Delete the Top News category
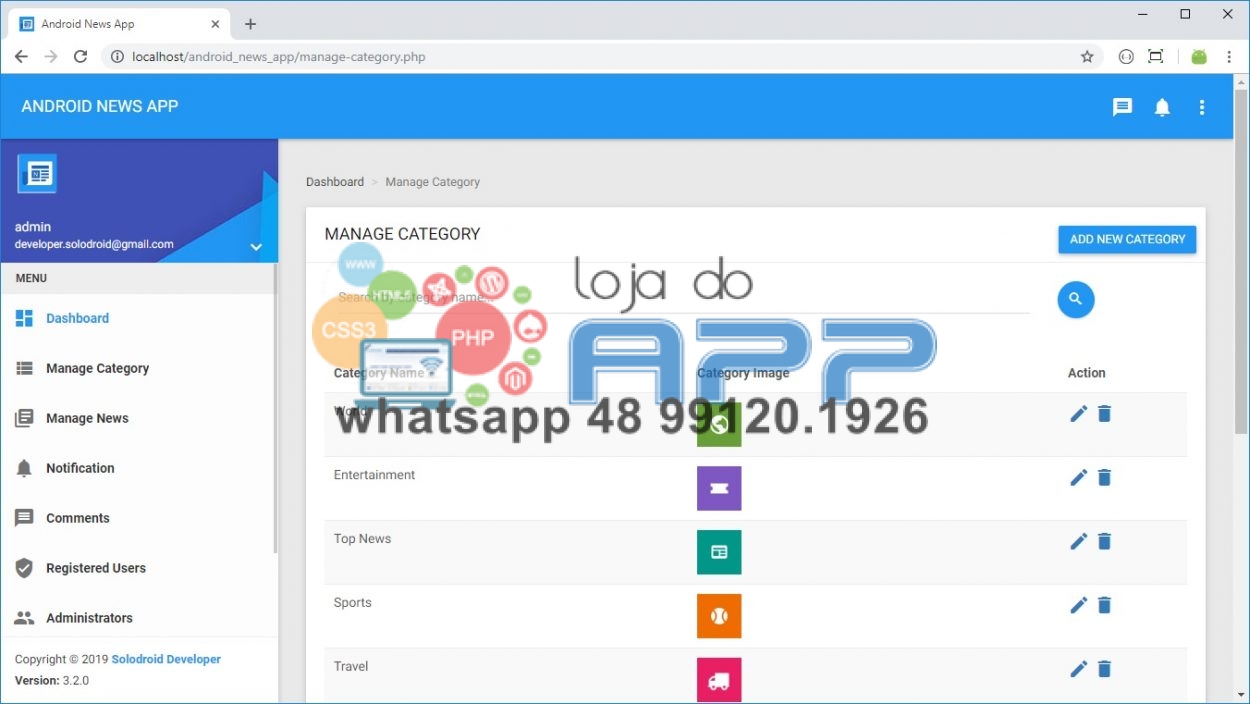The width and height of the screenshot is (1250, 704). tap(1104, 541)
